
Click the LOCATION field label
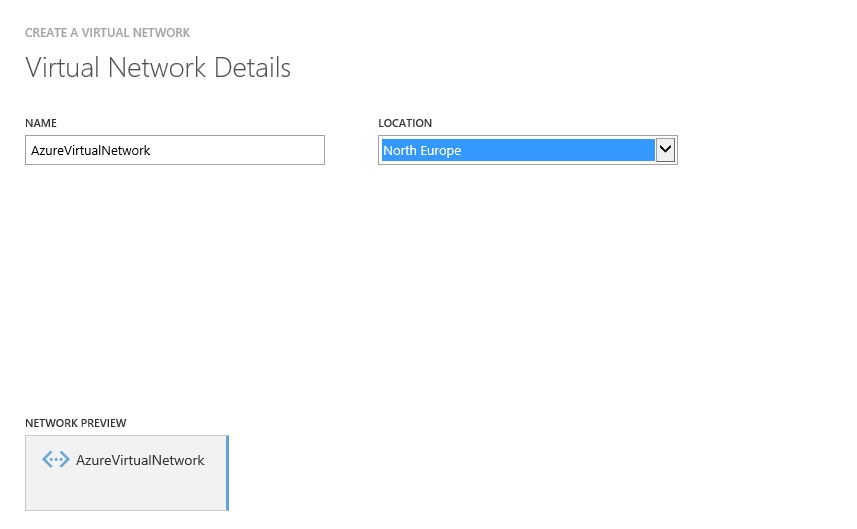click(x=405, y=123)
